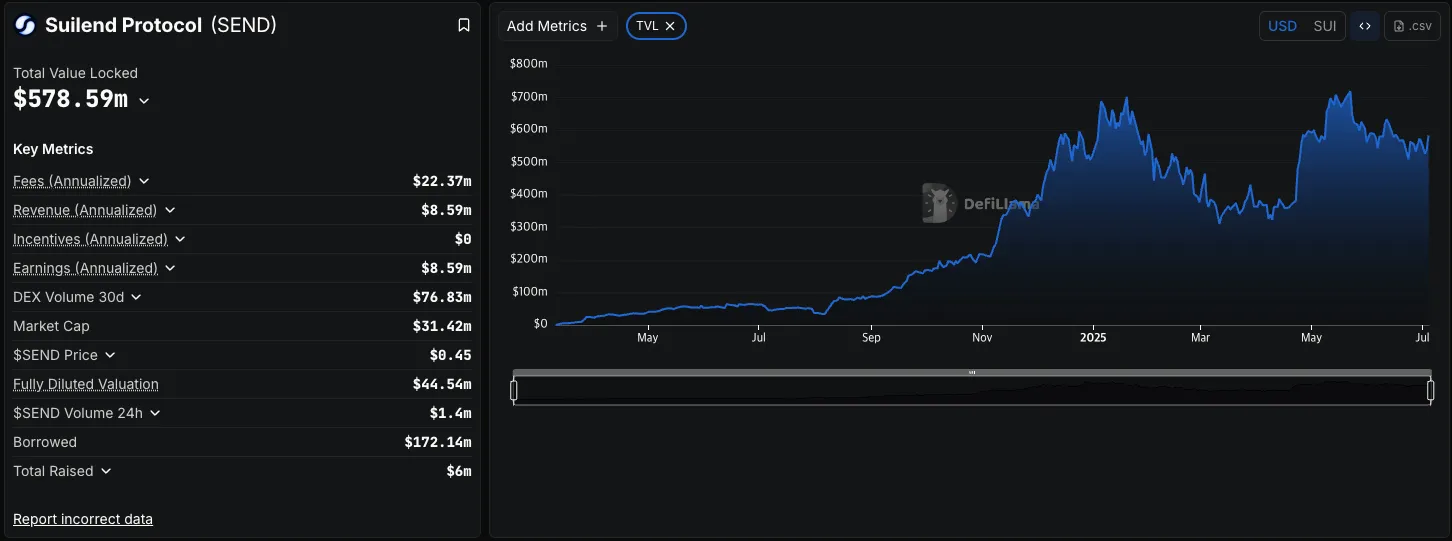Click the Fees value $22.37m

pos(442,181)
